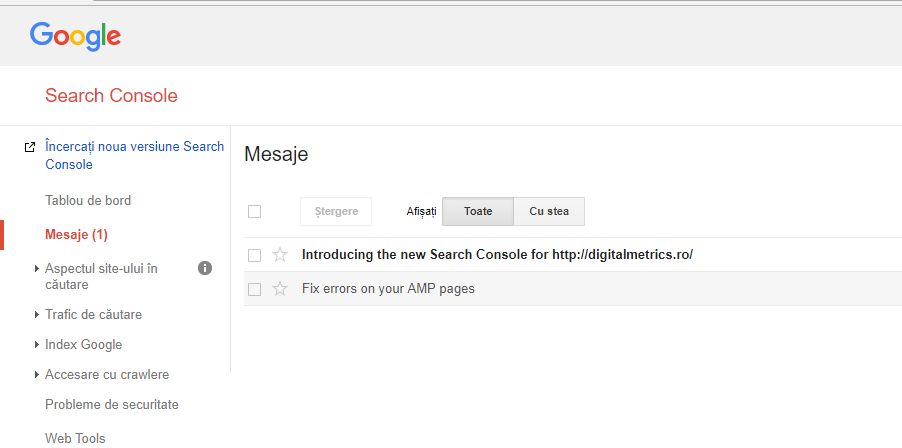The width and height of the screenshot is (902, 448).
Task: Click the Search Console title heading
Action: tap(111, 96)
